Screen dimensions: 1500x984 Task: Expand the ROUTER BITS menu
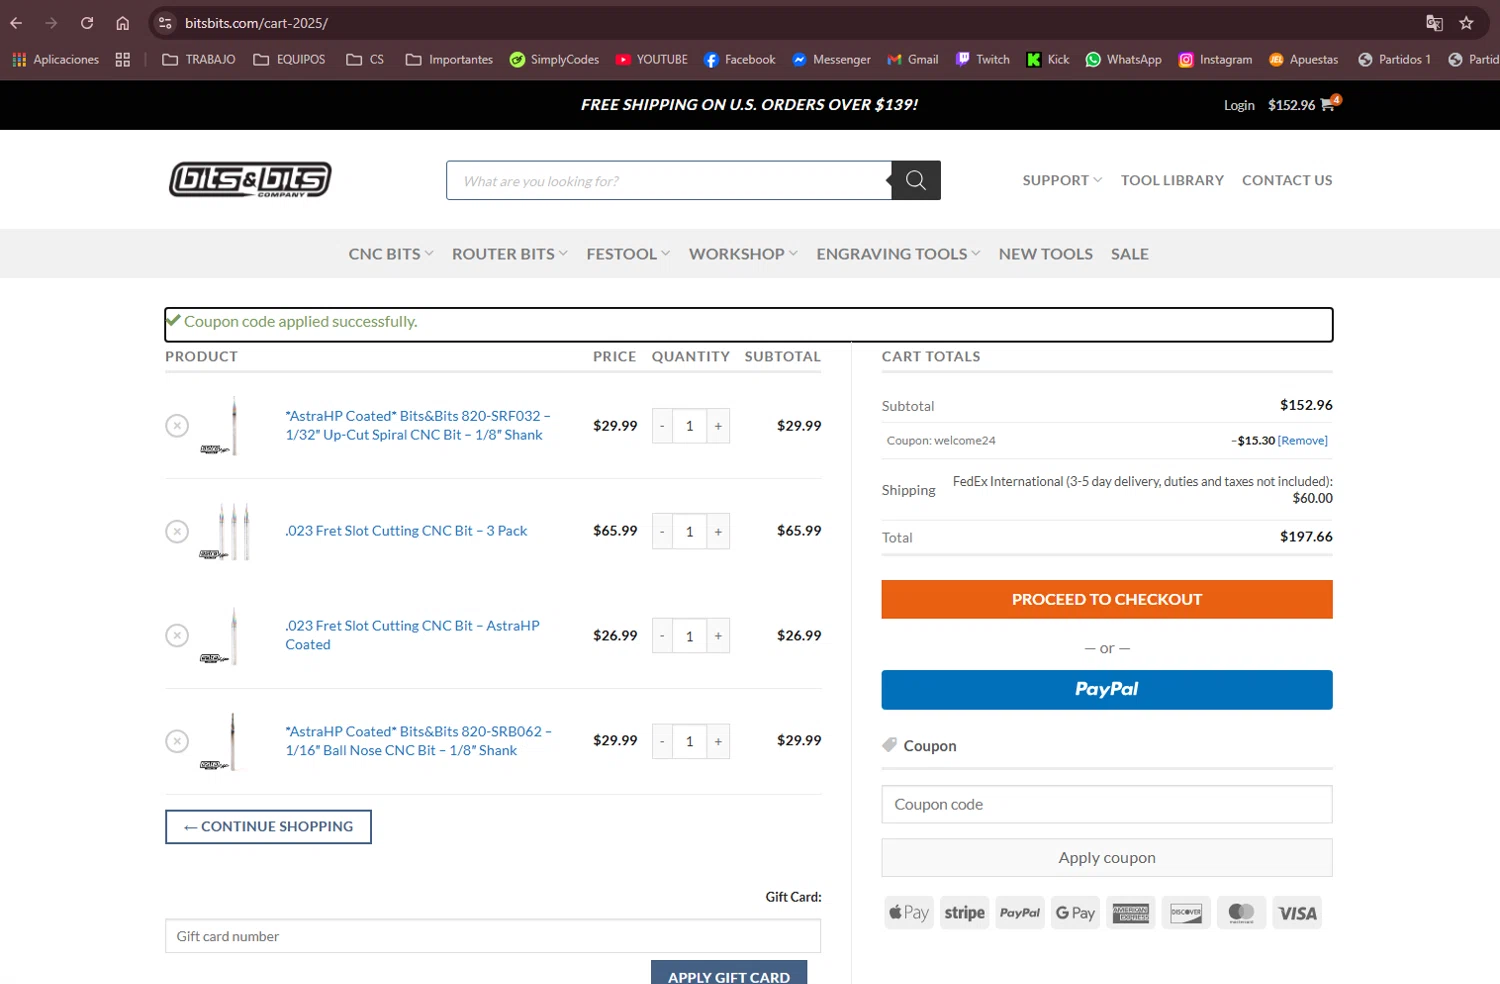pos(510,254)
